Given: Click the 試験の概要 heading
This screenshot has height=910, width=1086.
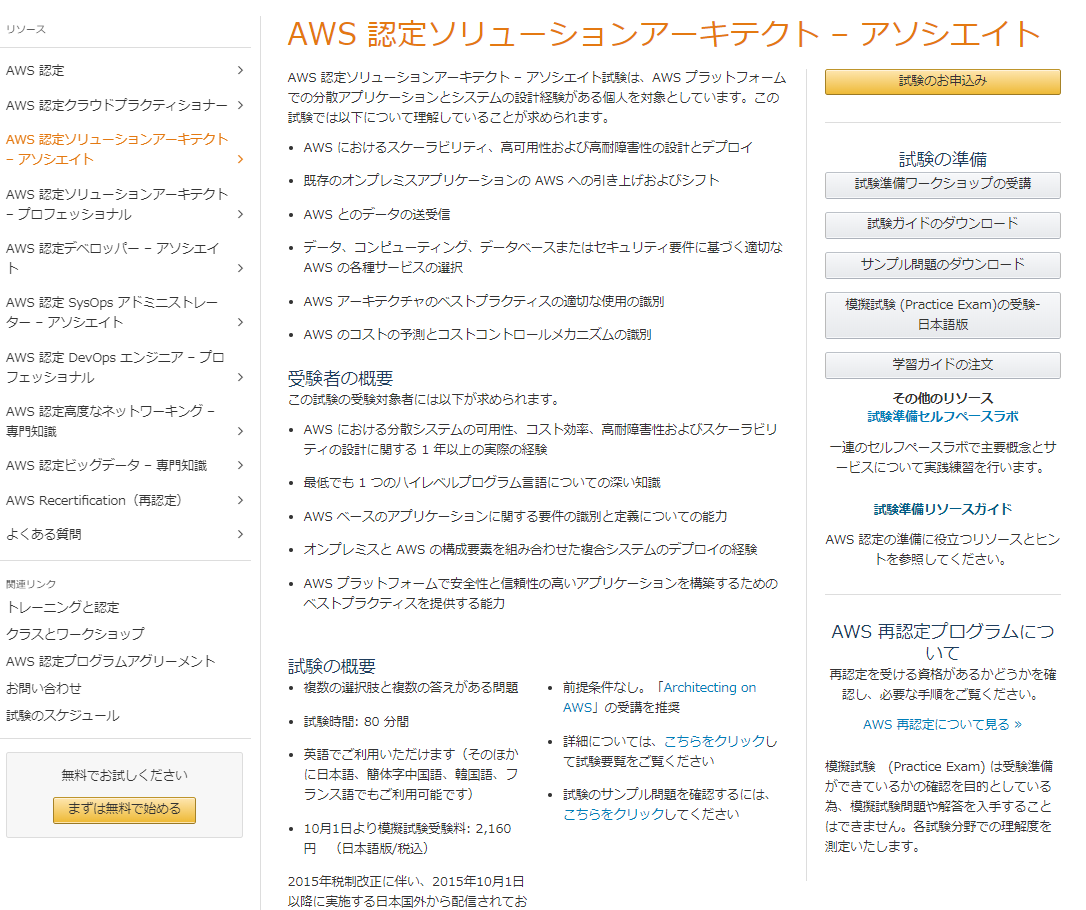Looking at the screenshot, I should tap(331, 666).
